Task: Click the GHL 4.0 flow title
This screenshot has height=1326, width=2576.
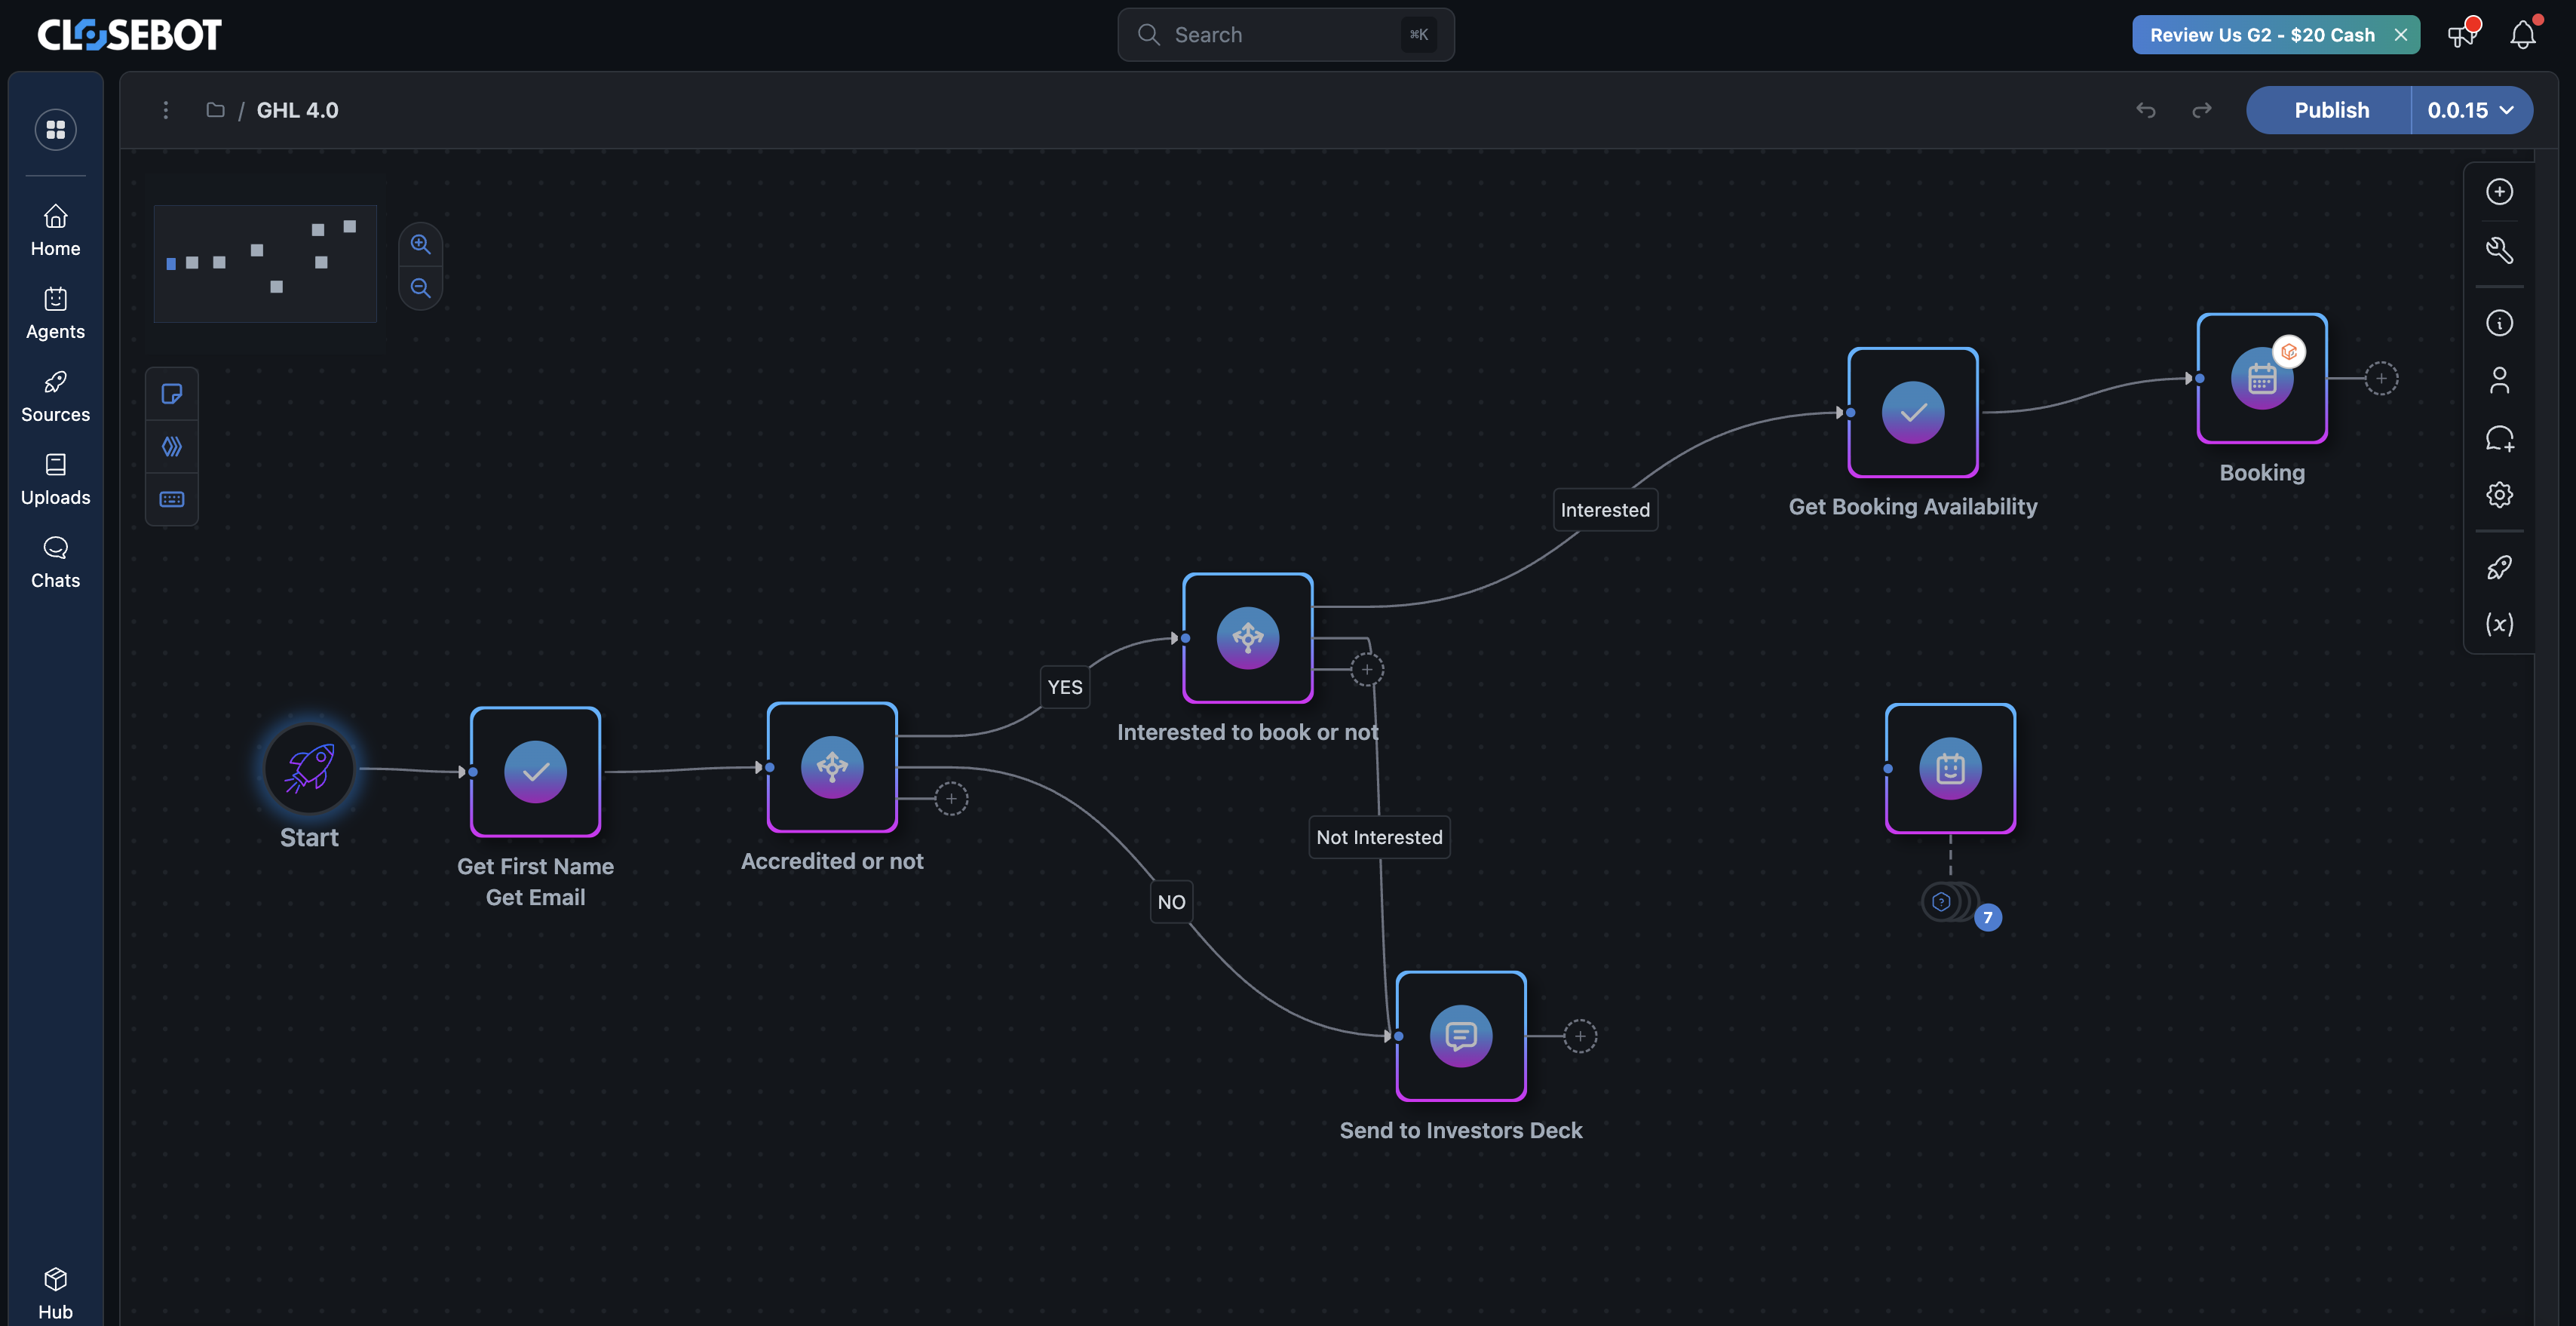Action: pos(298,110)
